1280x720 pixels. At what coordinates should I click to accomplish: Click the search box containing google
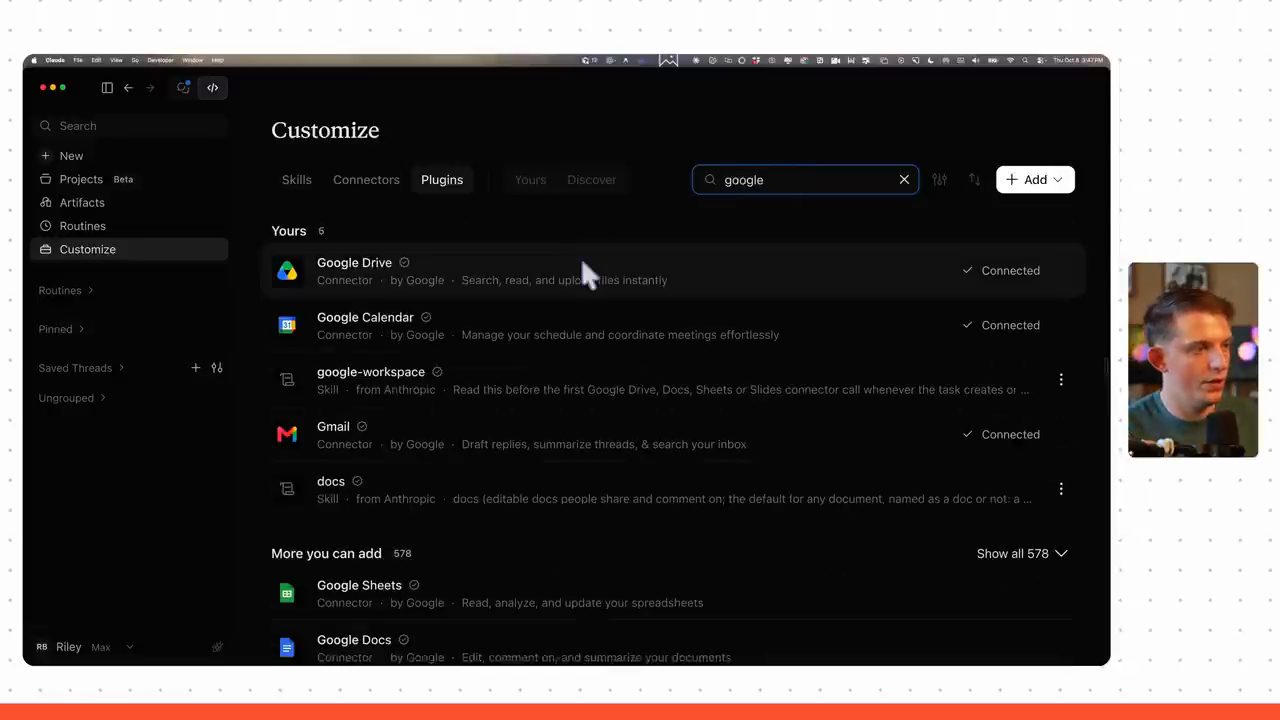point(805,180)
